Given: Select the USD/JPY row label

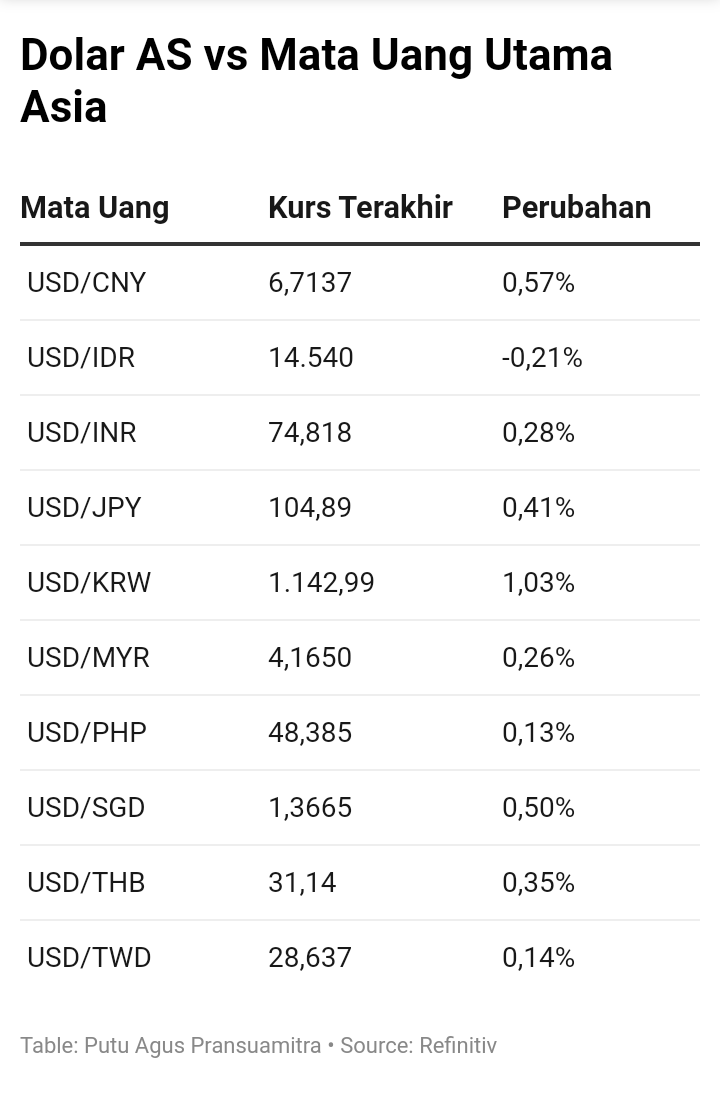Looking at the screenshot, I should pos(84,508).
